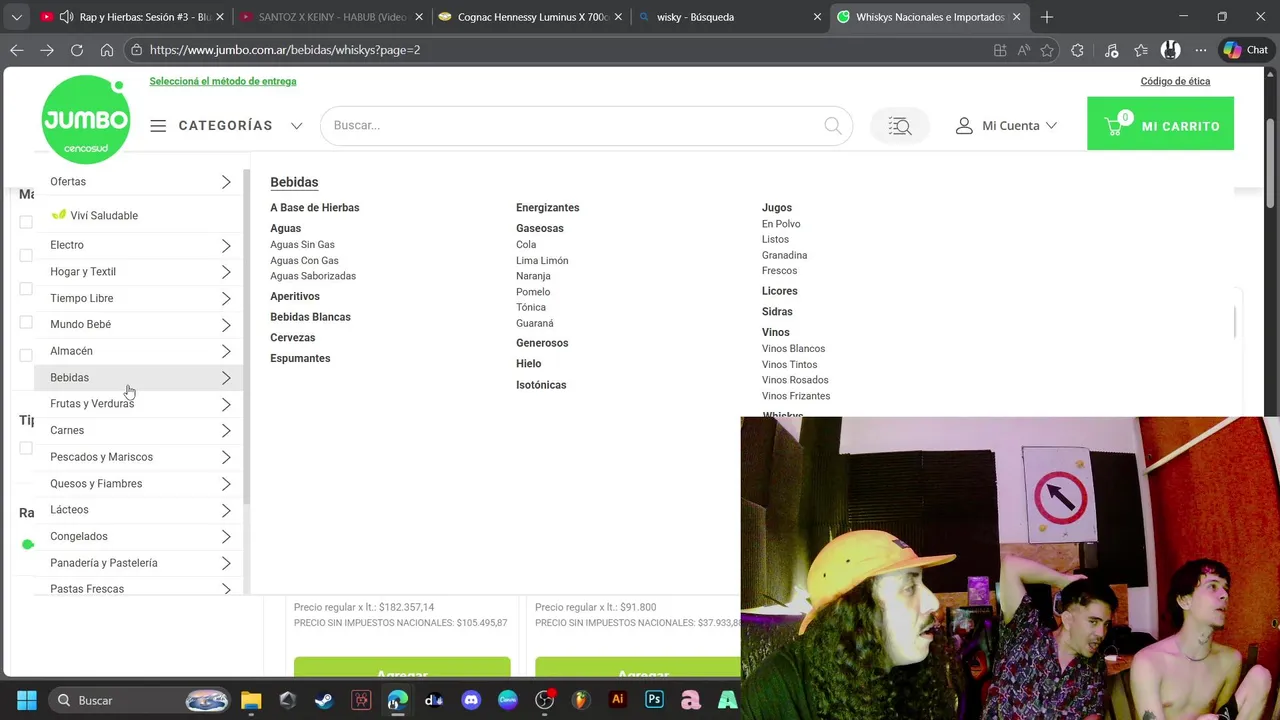
Task: Open Código de ética link
Action: coord(1175,81)
